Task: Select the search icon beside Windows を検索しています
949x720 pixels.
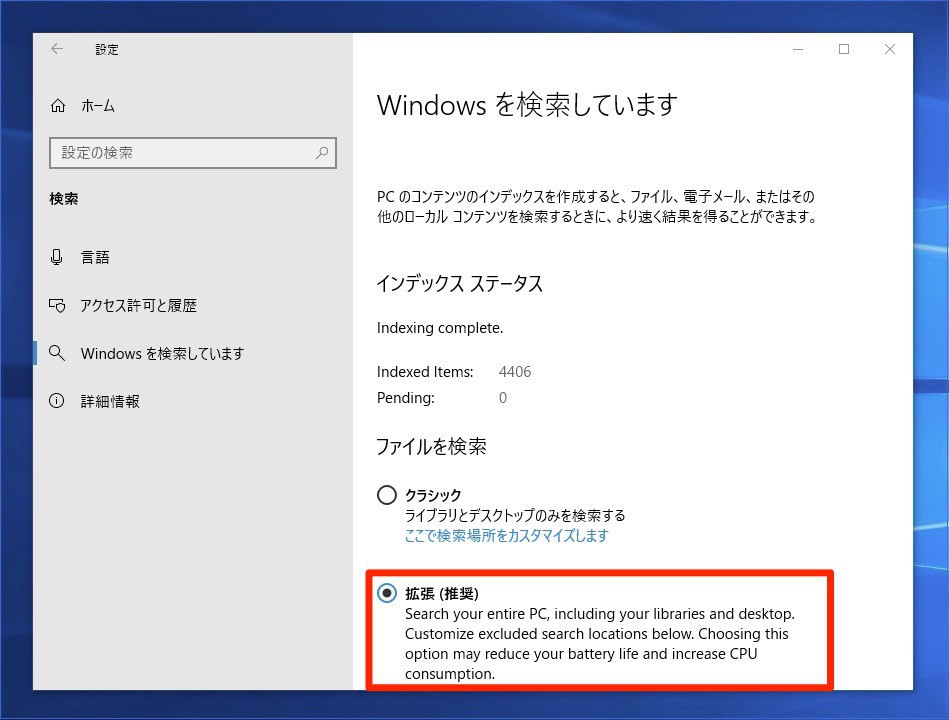Action: (x=57, y=353)
